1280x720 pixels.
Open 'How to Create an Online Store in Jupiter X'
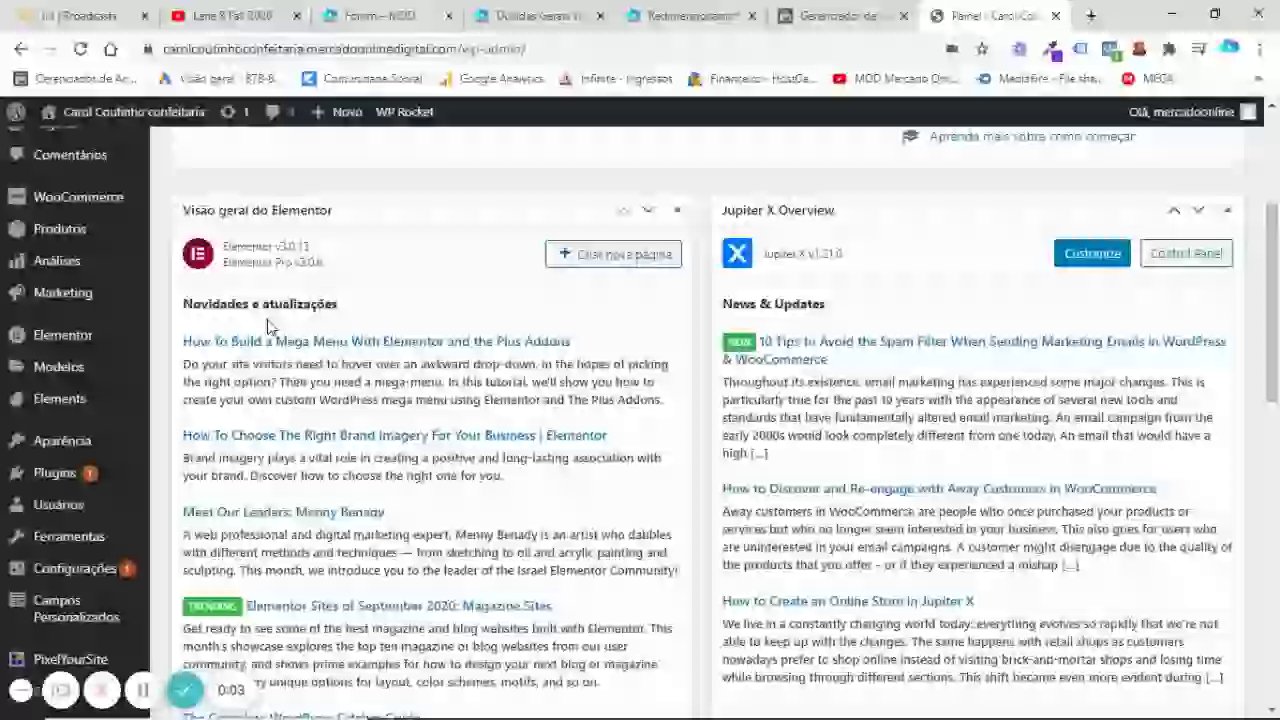(848, 601)
